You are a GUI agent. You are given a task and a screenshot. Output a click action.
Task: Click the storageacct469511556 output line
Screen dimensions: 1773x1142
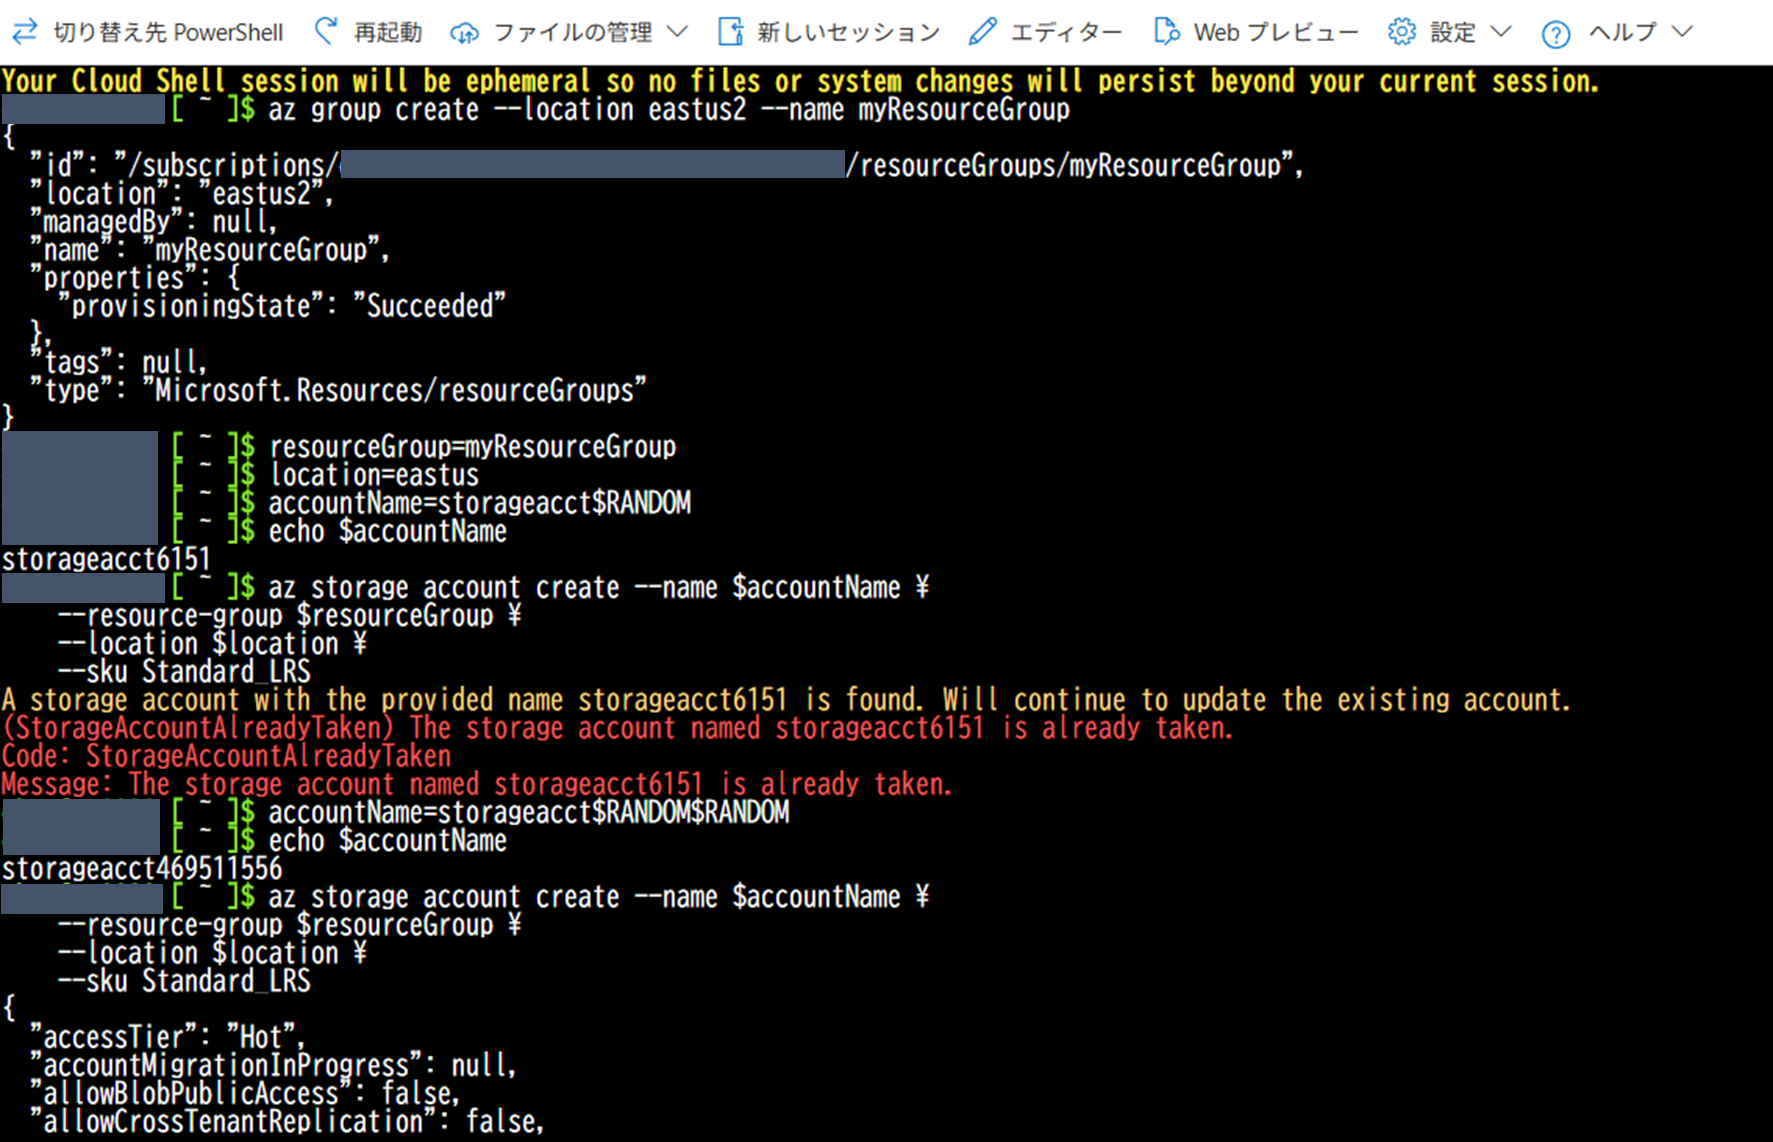142,869
